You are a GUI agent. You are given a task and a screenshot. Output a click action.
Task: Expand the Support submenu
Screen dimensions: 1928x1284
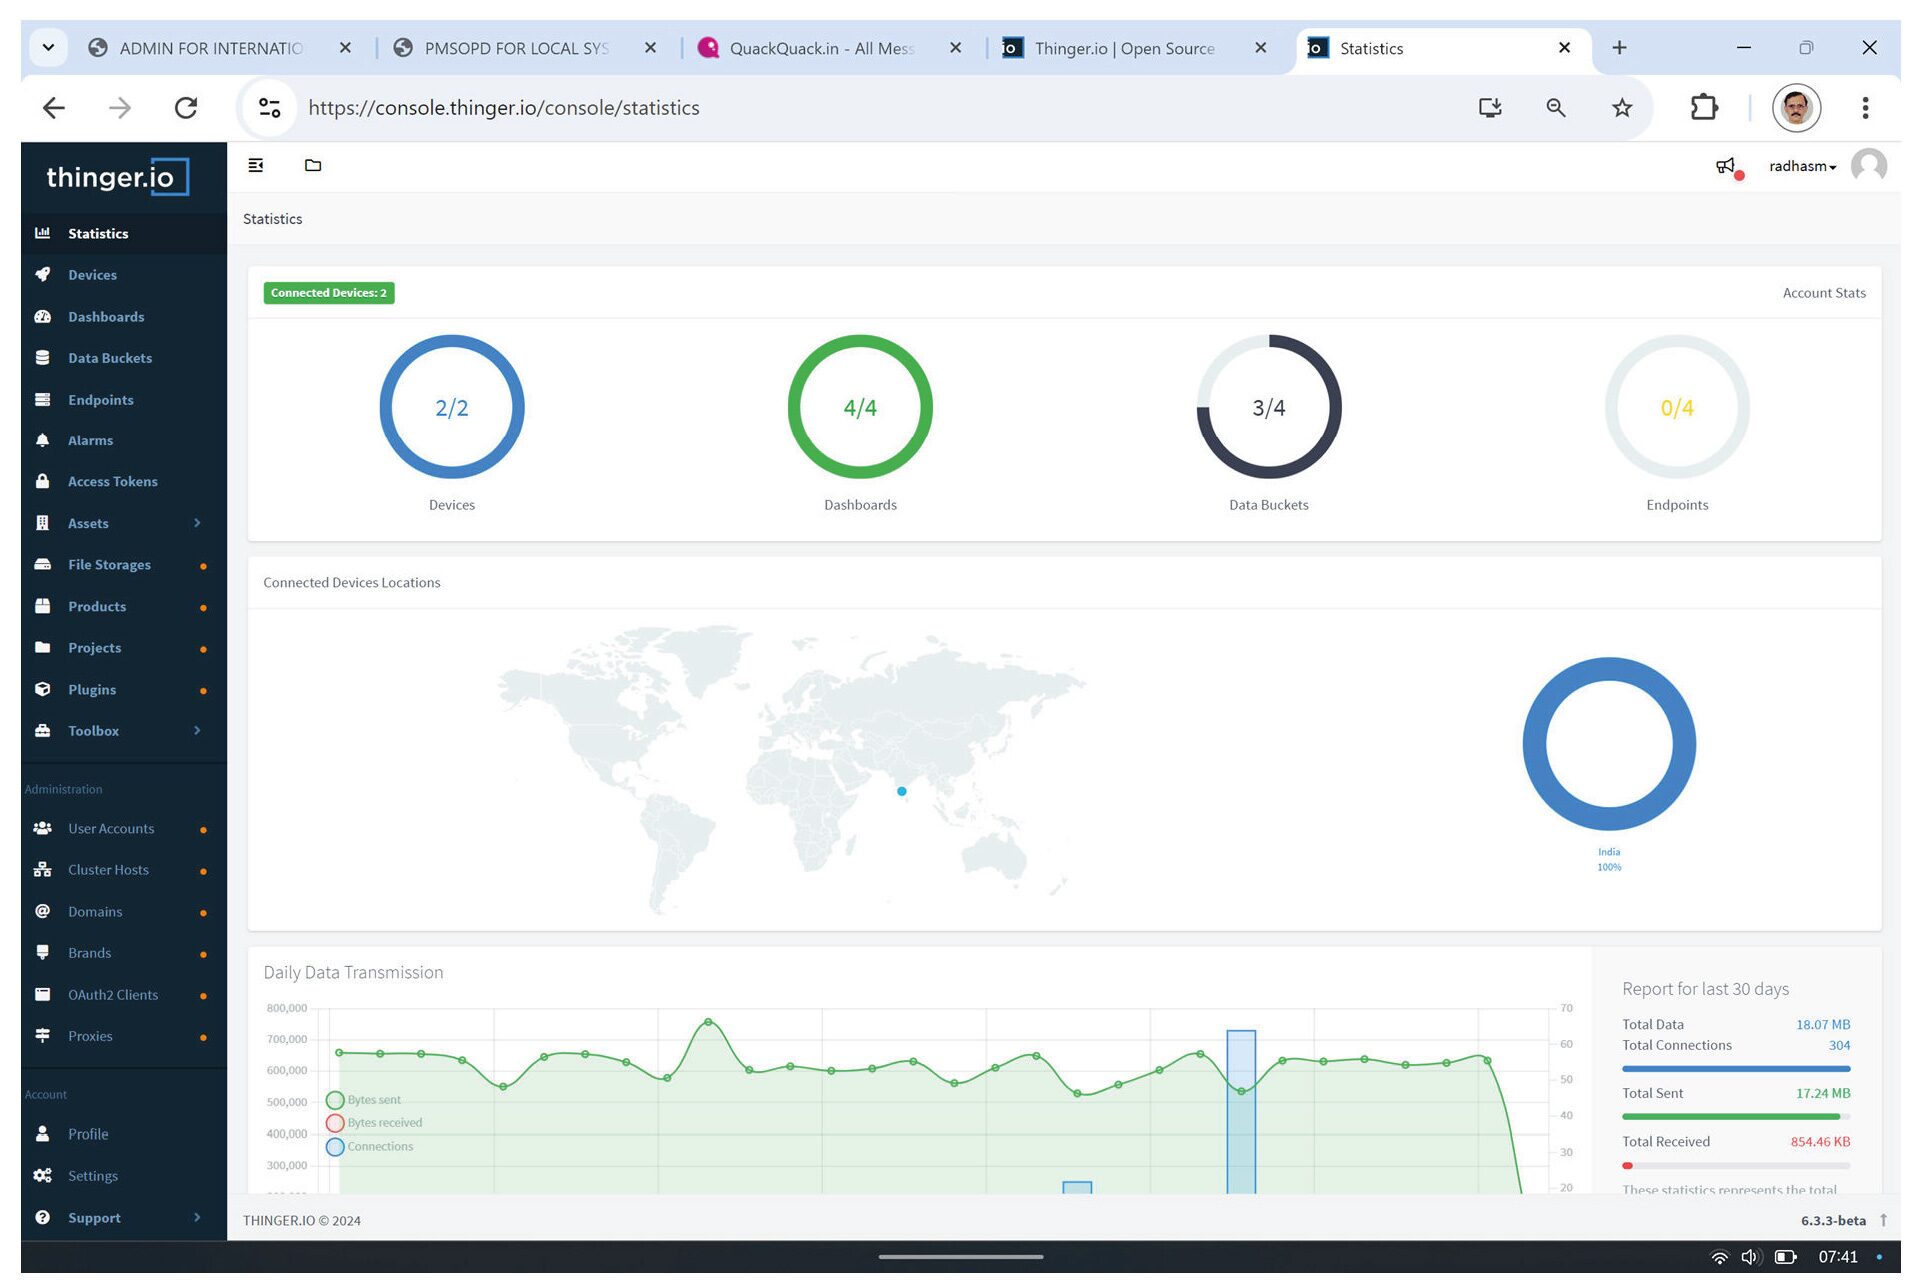point(197,1219)
